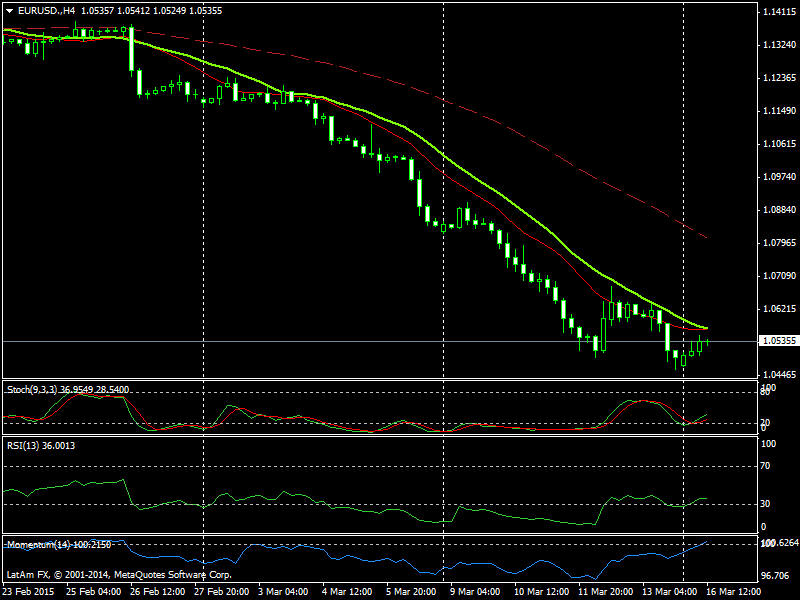Viewport: 800px width, 600px height.
Task: Click the 1.08884 price scale label
Action: (x=777, y=210)
